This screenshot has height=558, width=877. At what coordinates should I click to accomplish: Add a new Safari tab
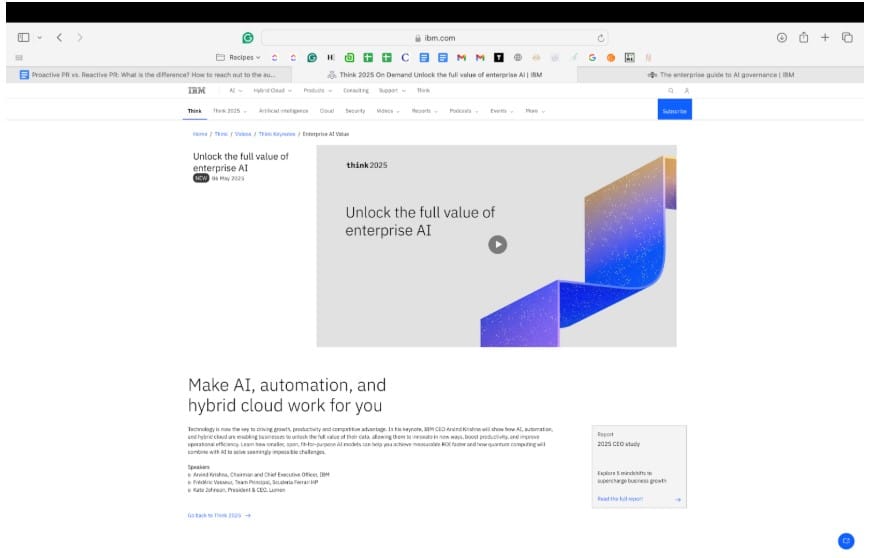click(825, 37)
